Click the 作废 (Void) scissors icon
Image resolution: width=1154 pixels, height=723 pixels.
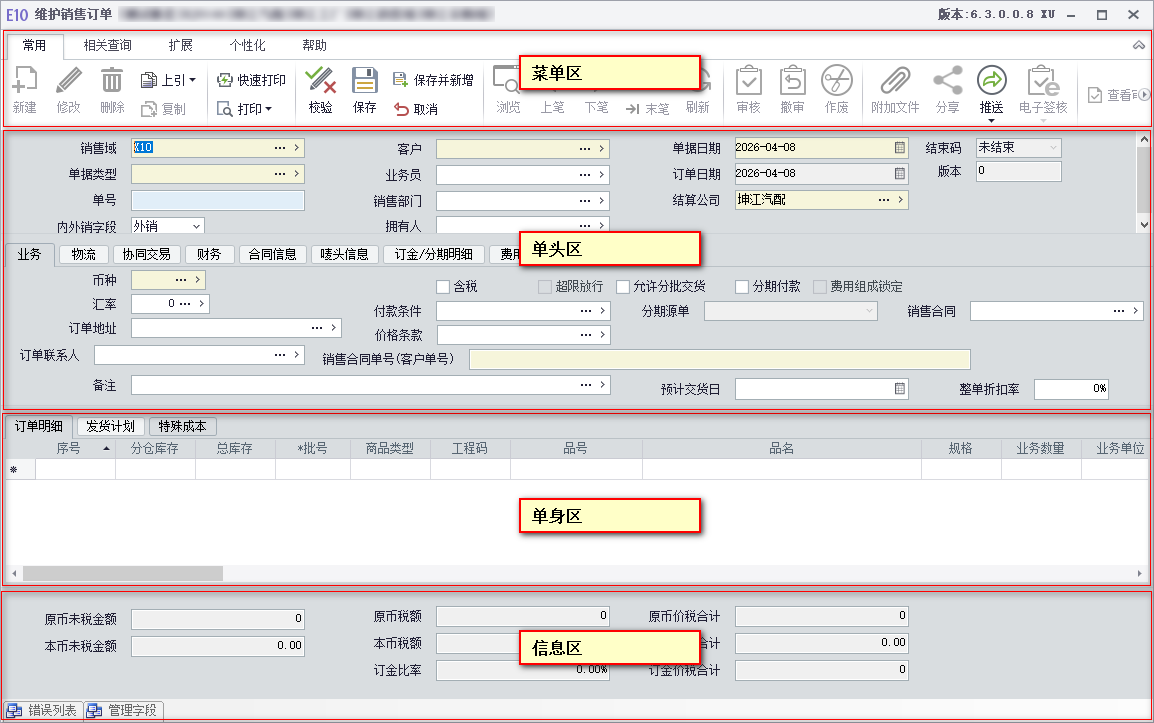pos(836,81)
